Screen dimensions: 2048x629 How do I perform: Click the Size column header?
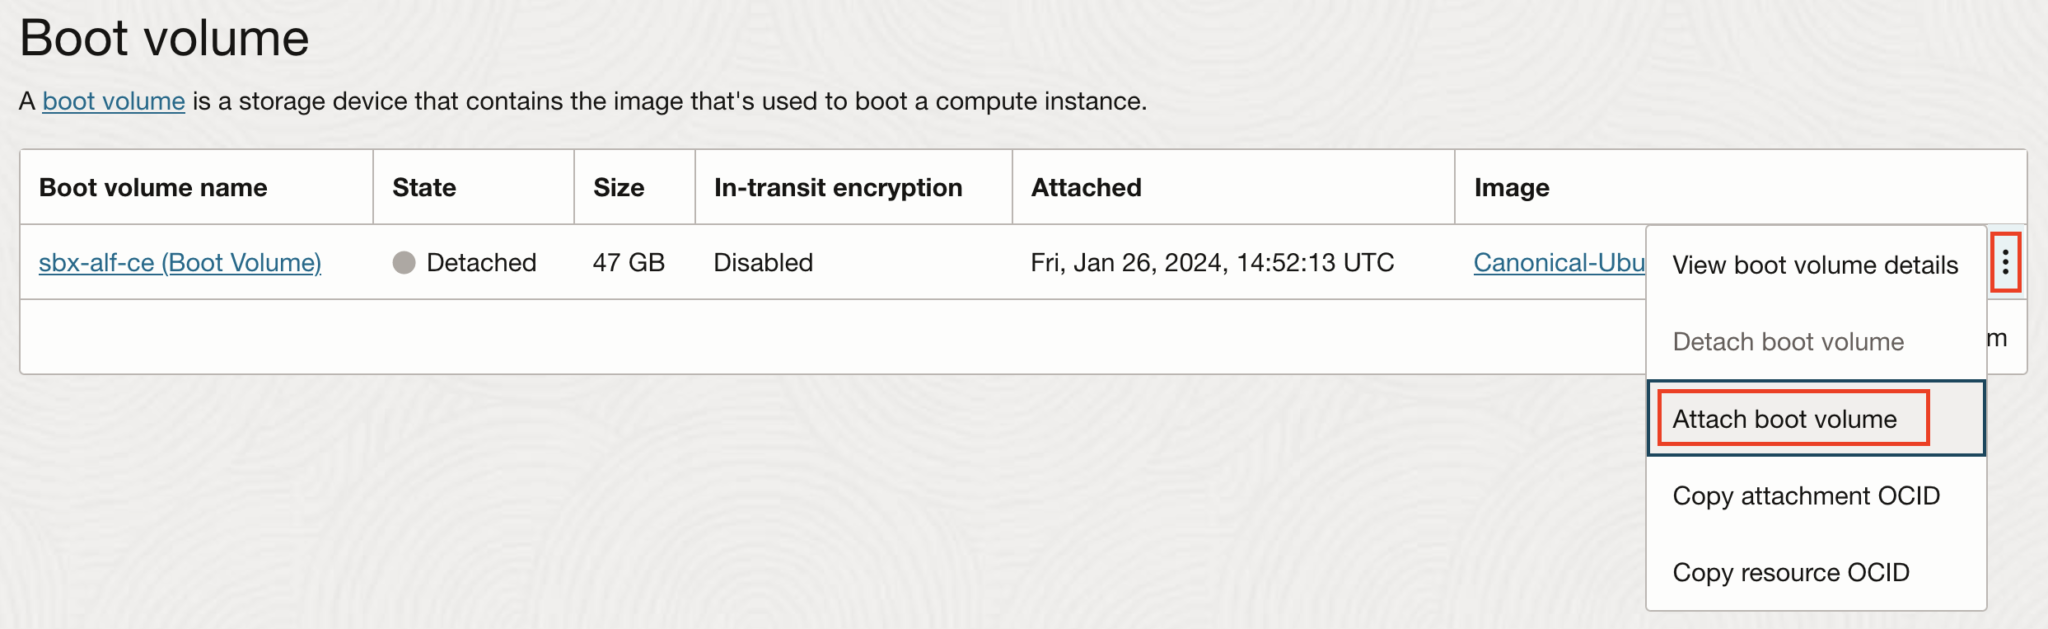618,188
